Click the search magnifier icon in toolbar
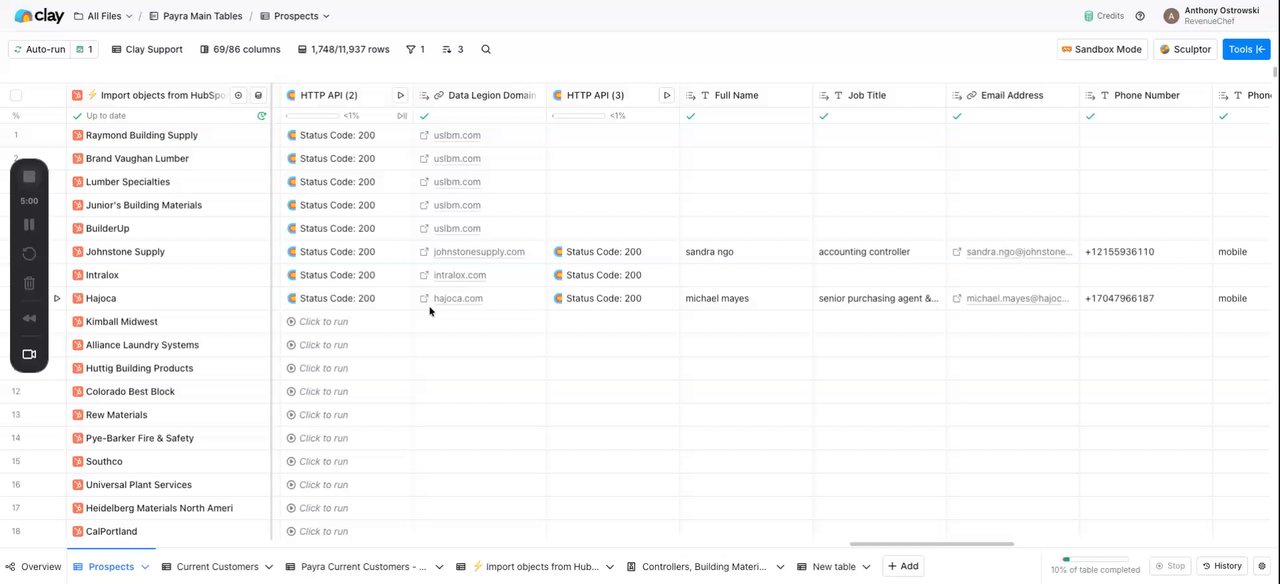 [x=486, y=49]
